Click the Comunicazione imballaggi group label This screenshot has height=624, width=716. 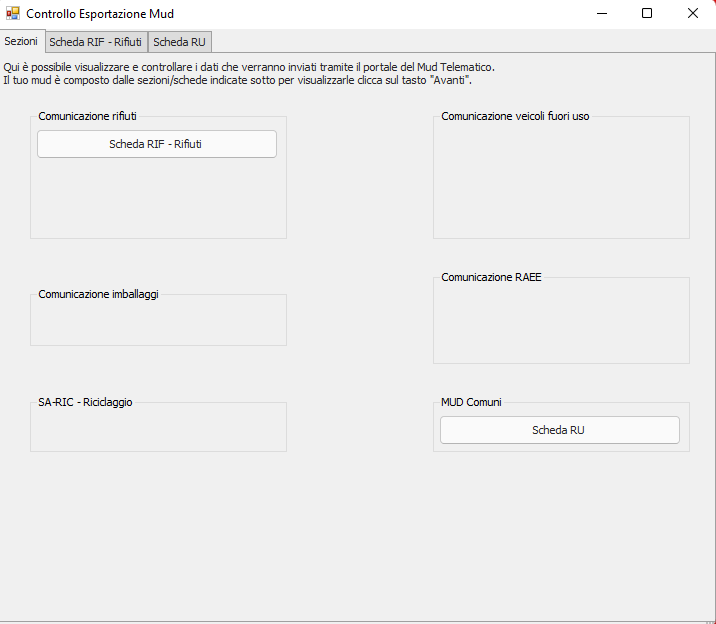[x=98, y=294]
